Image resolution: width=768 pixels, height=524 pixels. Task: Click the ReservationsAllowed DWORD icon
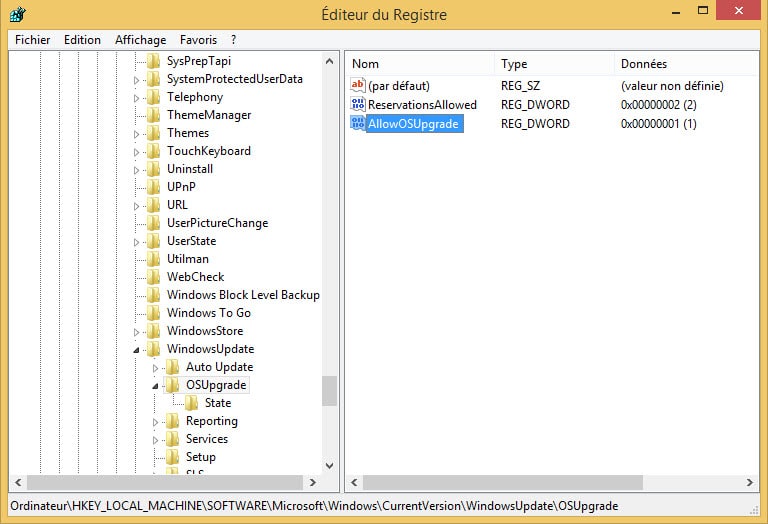point(358,104)
